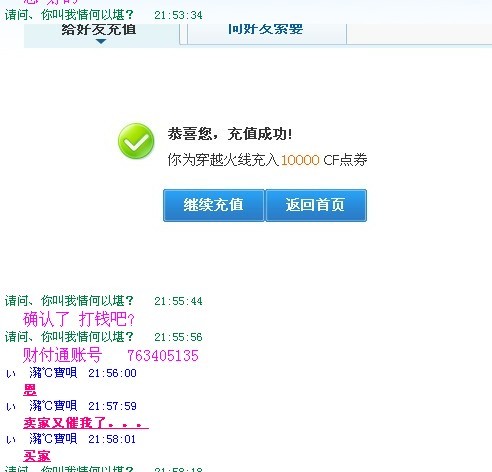Click the timestamp 21:56:00
Image resolution: width=492 pixels, height=472 pixels.
tap(112, 373)
